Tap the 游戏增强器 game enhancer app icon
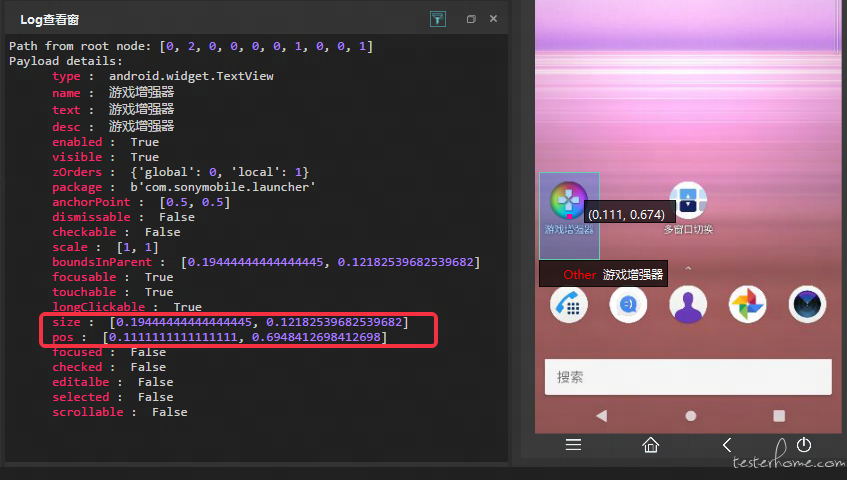This screenshot has width=847, height=480. pyautogui.click(x=568, y=200)
